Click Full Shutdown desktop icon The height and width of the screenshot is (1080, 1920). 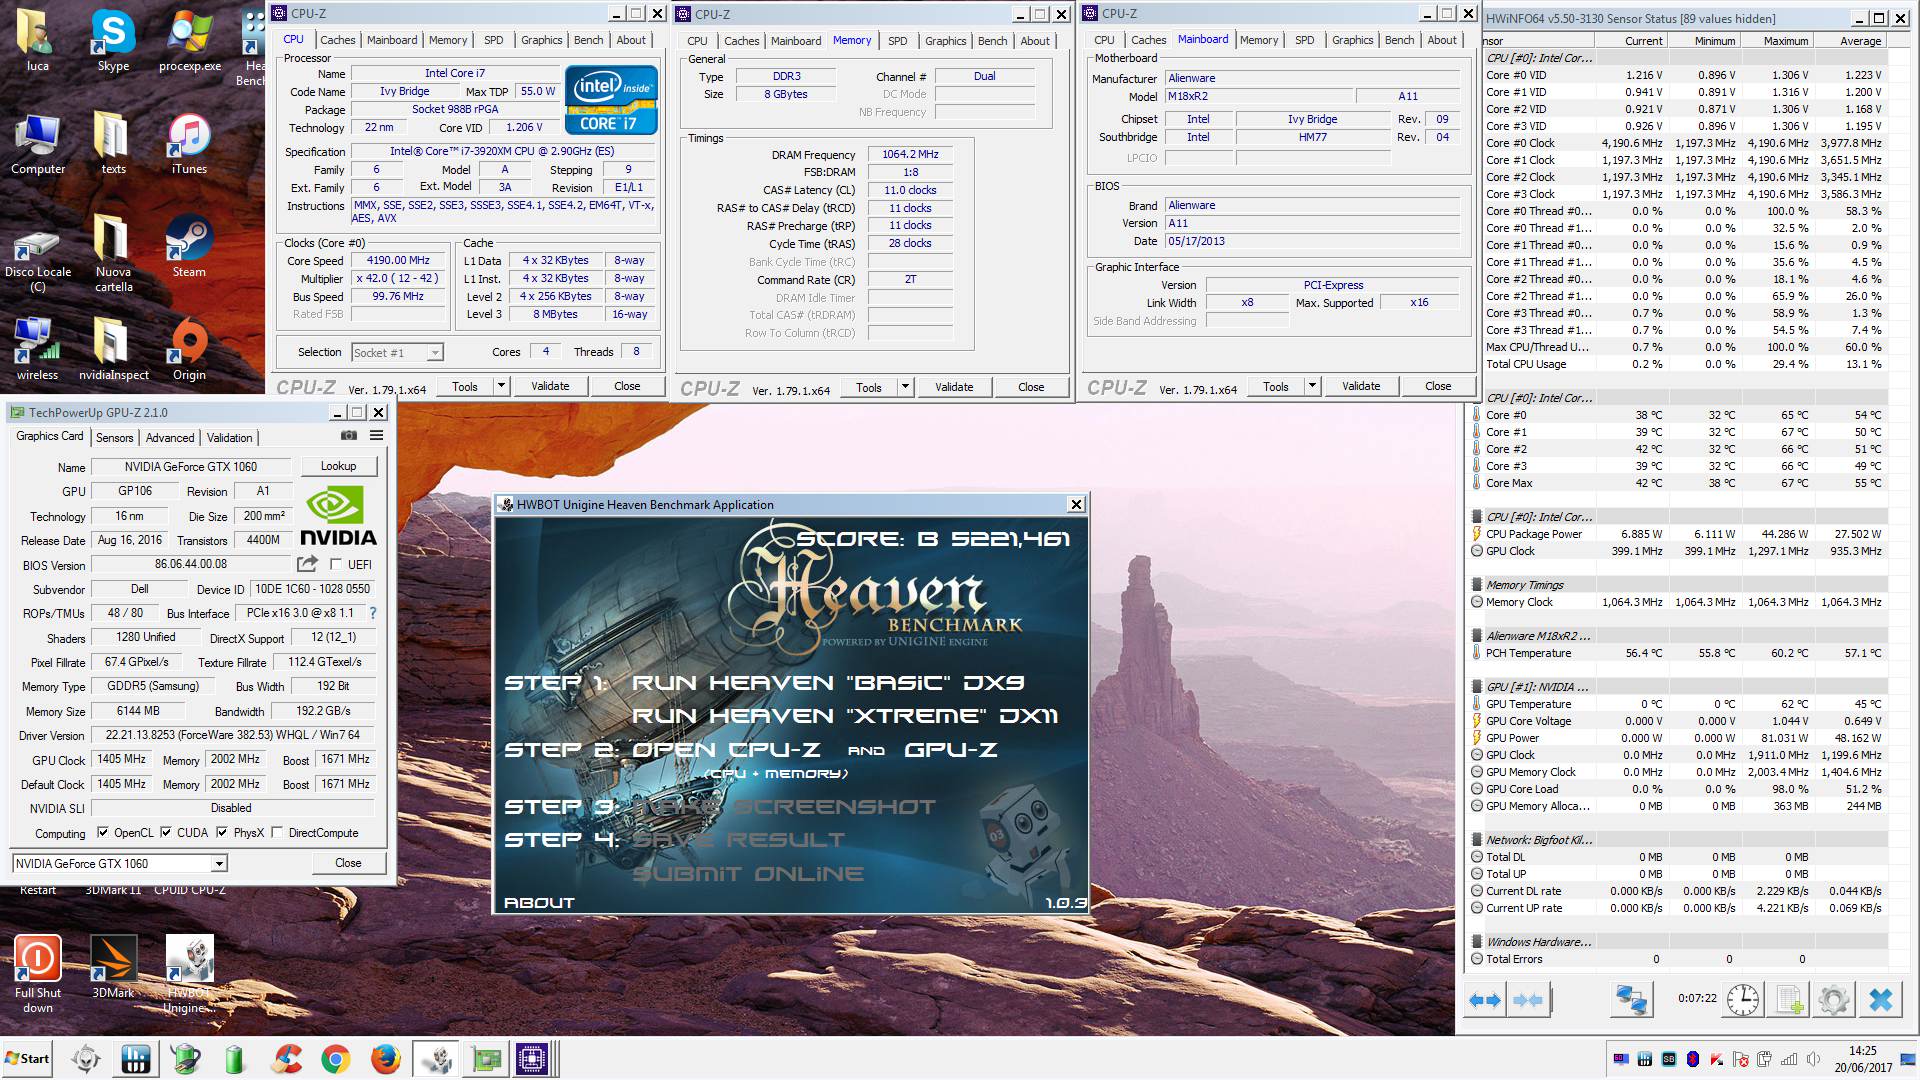[38, 974]
